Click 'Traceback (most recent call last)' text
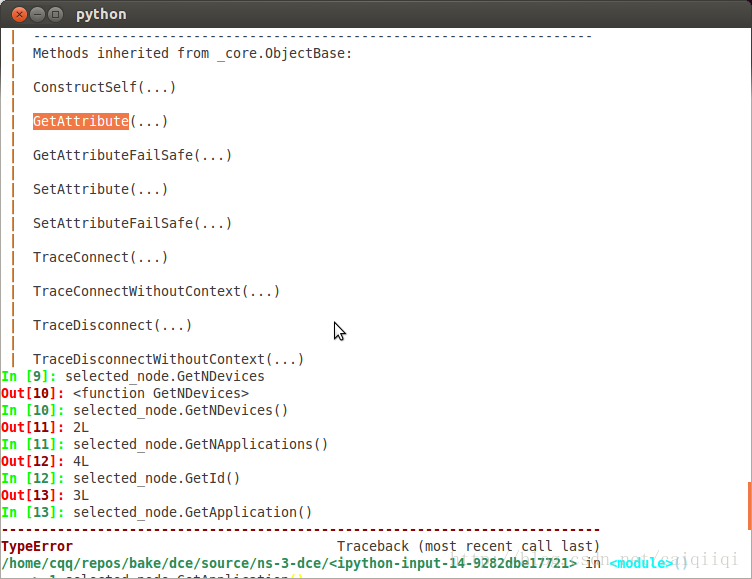The height and width of the screenshot is (579, 752). 469,546
